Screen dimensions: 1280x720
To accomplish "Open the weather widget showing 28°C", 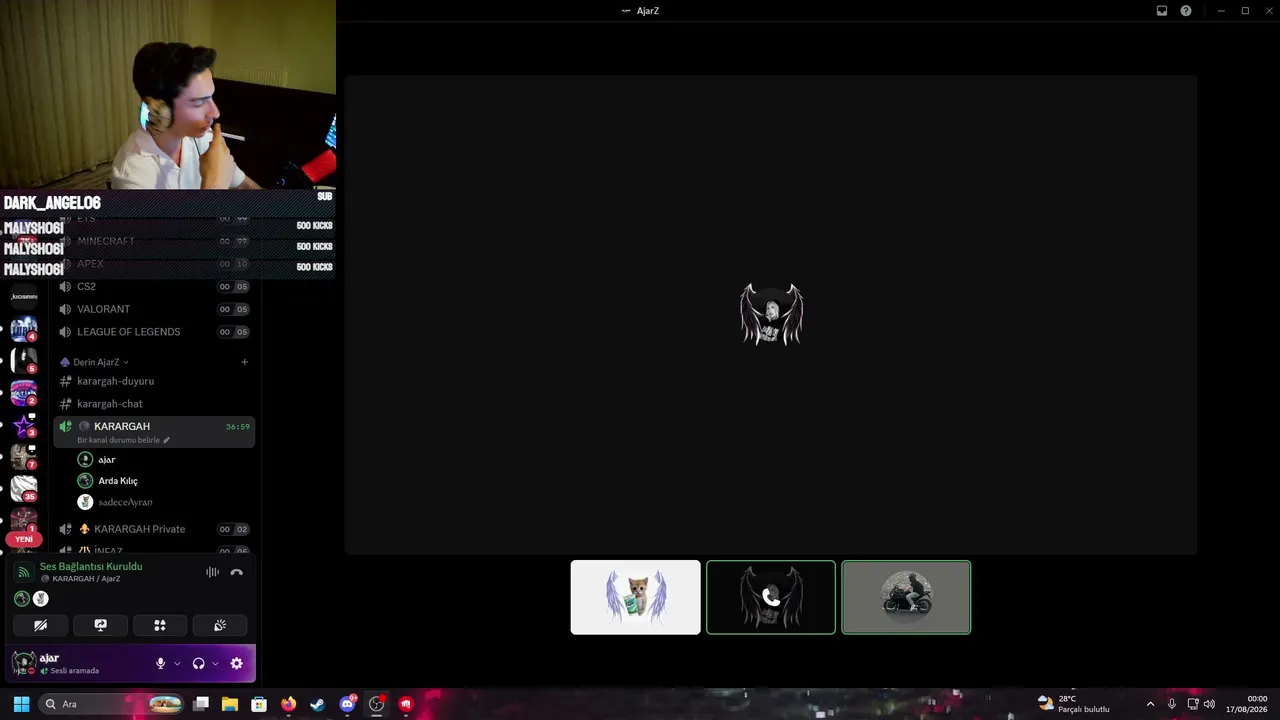I will pos(1074,704).
